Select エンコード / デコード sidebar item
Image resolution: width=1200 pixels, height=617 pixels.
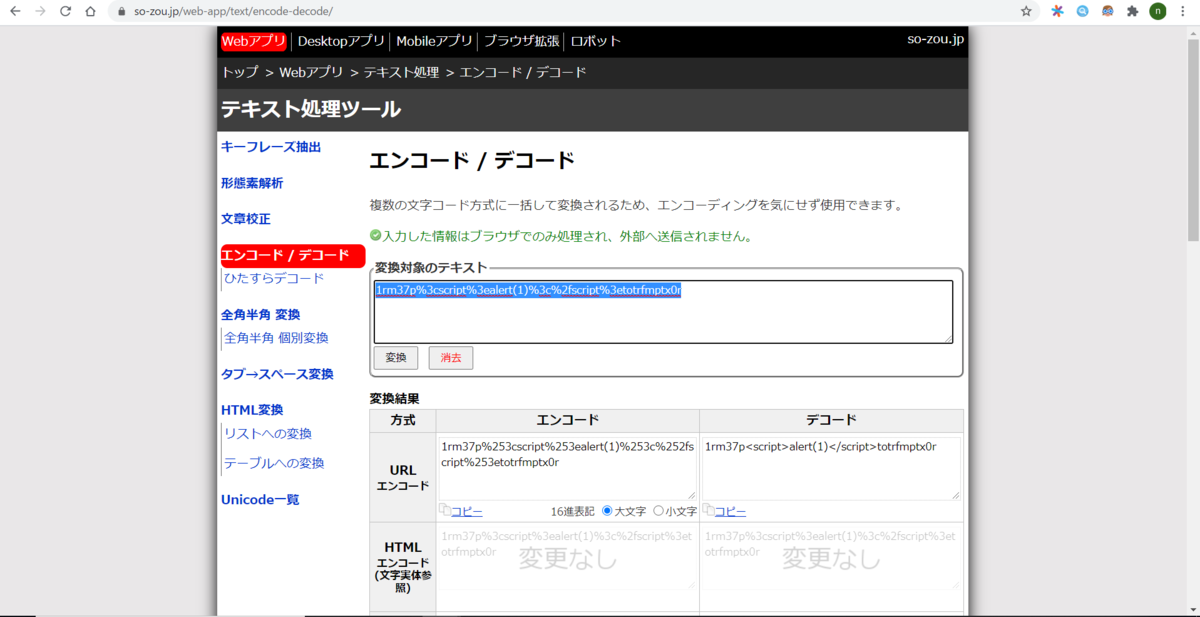pyautogui.click(x=292, y=255)
